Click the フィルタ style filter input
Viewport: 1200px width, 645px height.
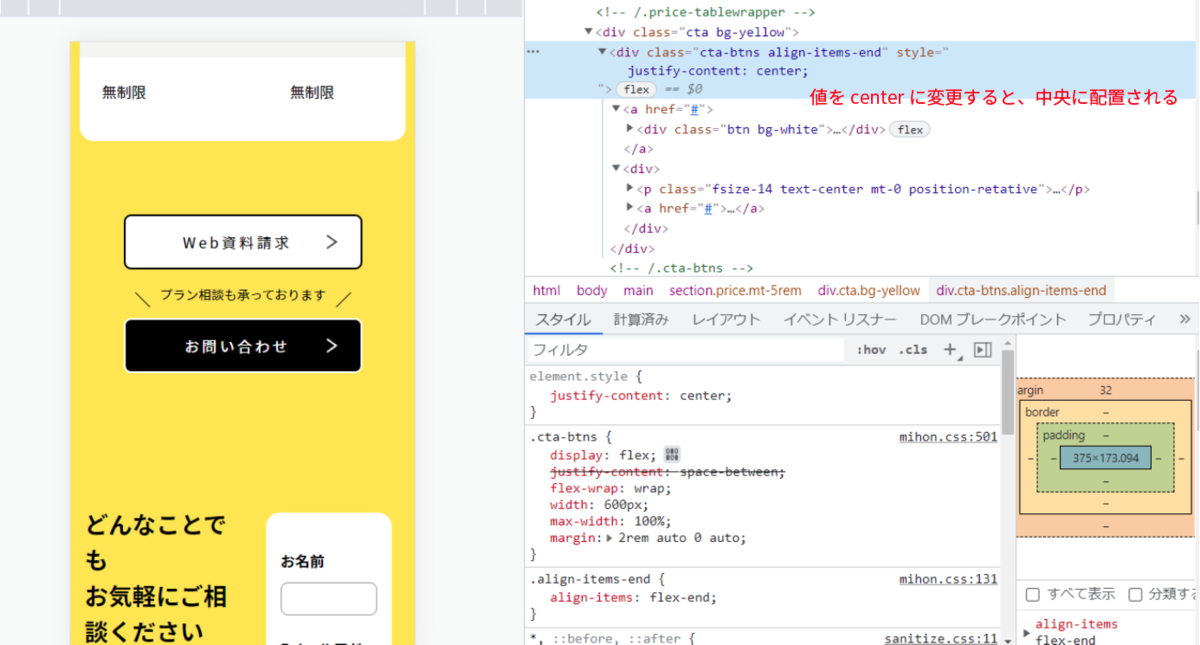686,350
